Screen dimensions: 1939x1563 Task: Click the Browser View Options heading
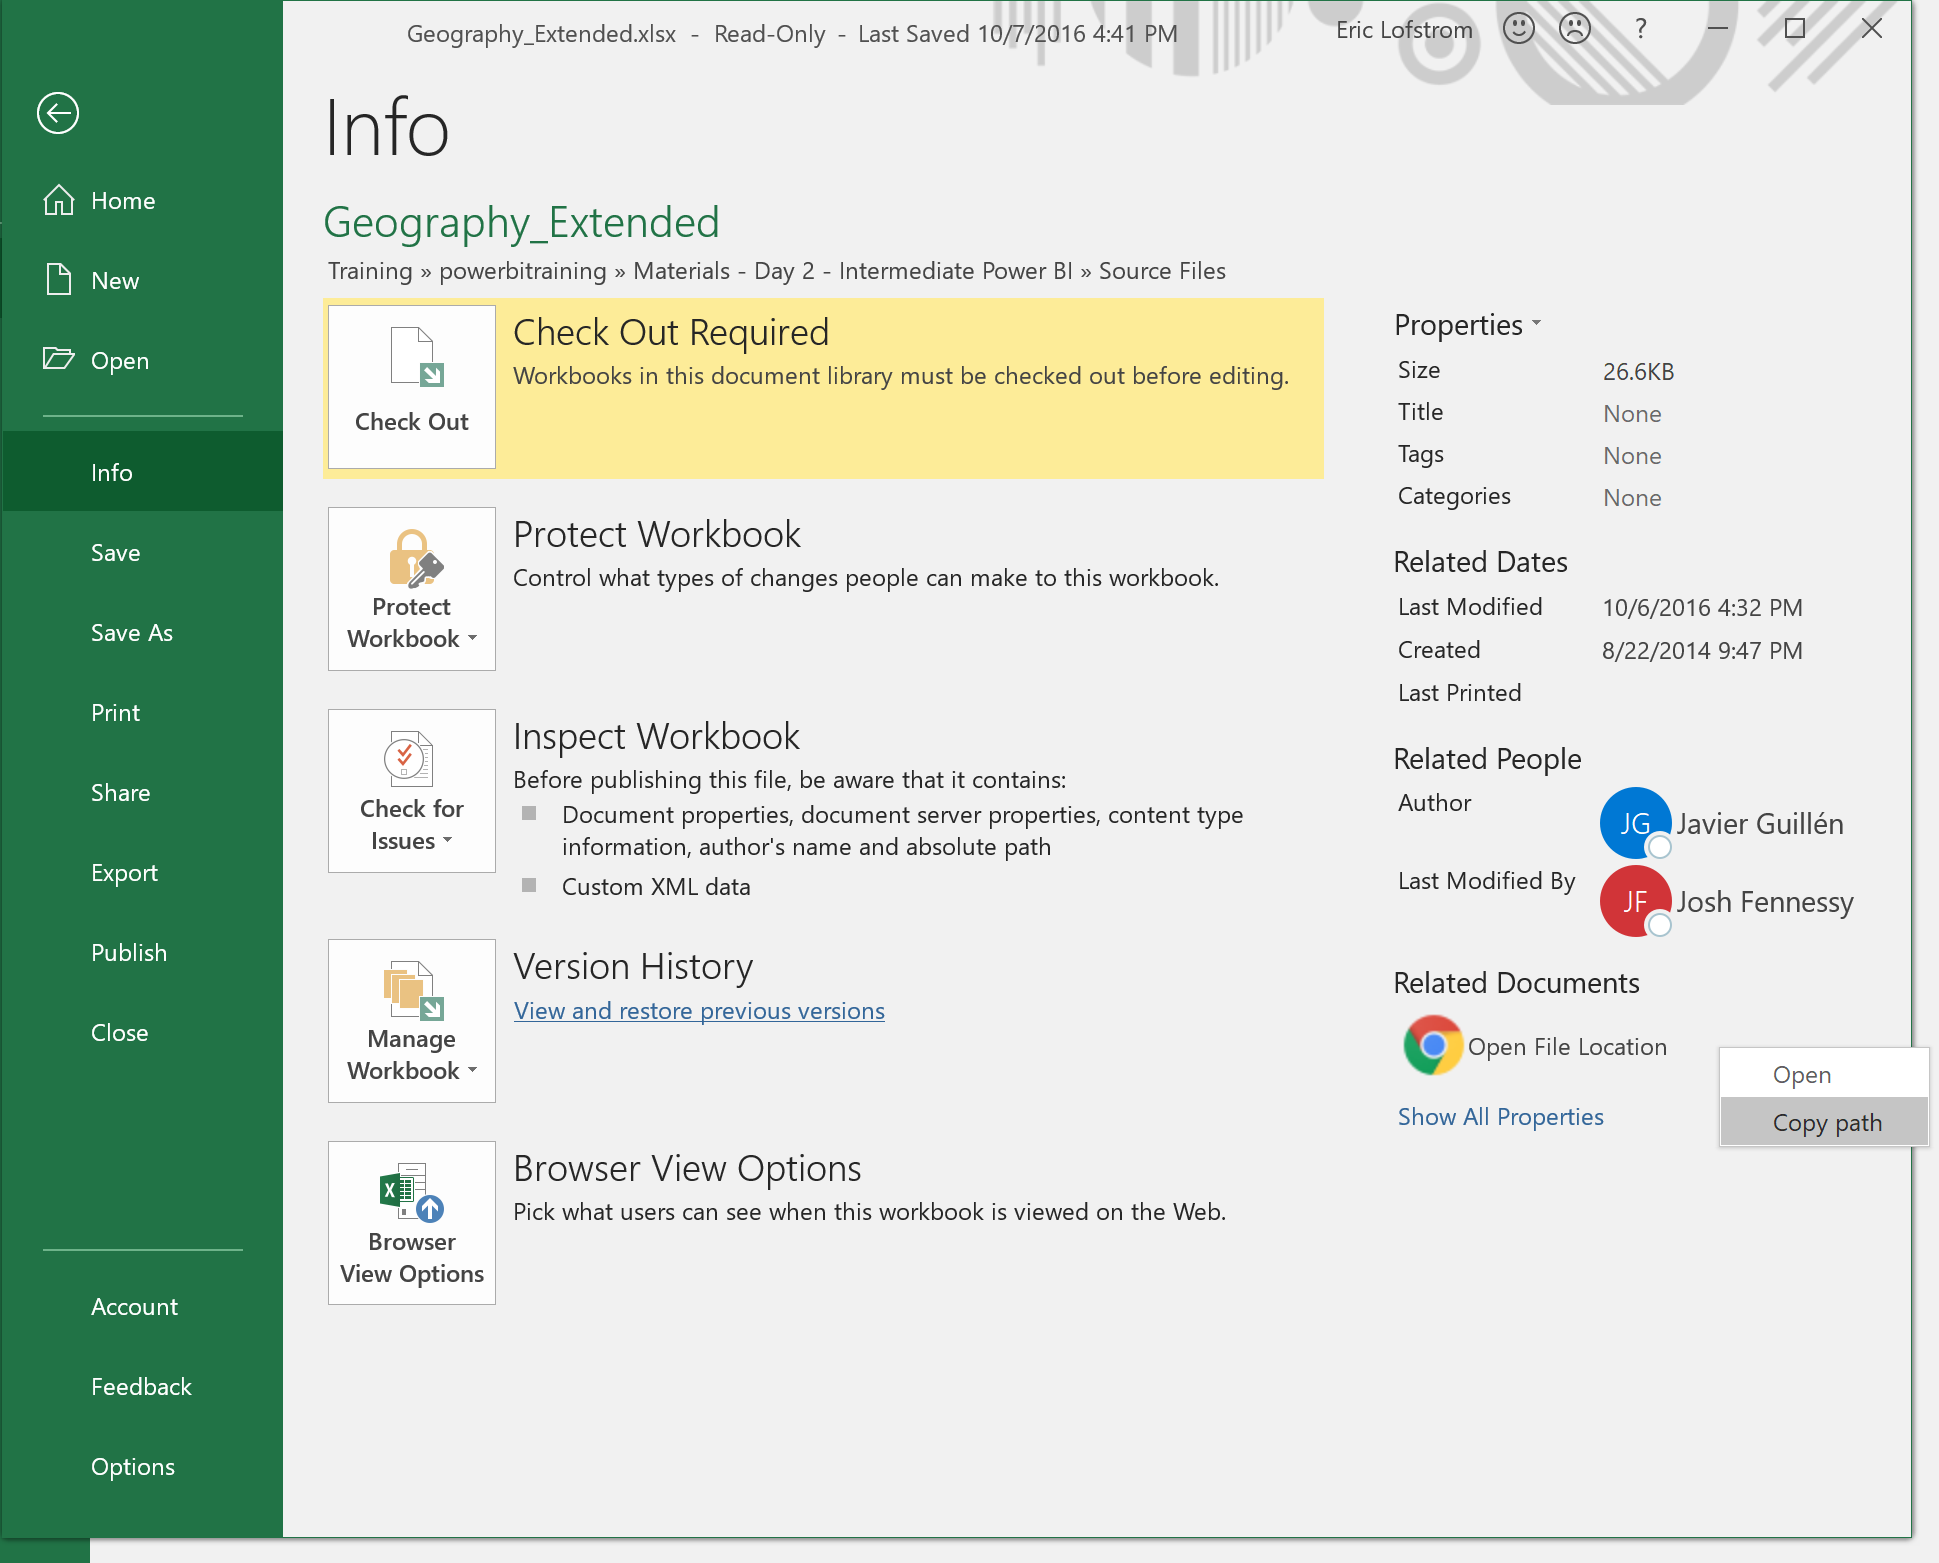[687, 1168]
